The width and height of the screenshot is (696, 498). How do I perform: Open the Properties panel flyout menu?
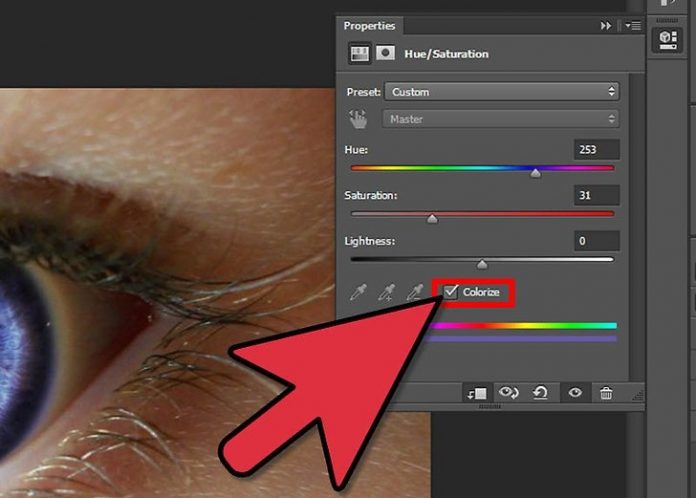pos(631,25)
